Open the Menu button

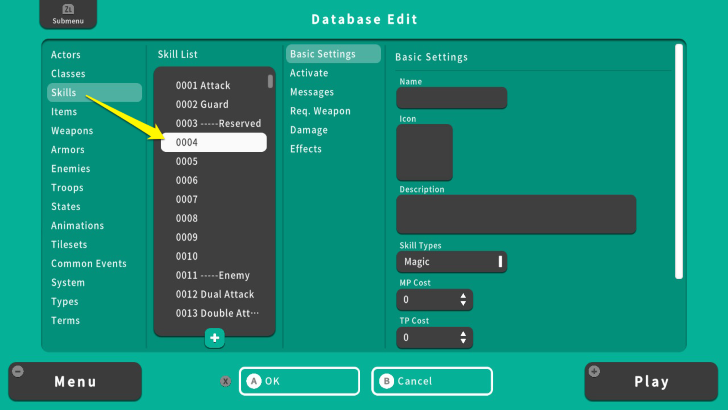click(x=75, y=382)
